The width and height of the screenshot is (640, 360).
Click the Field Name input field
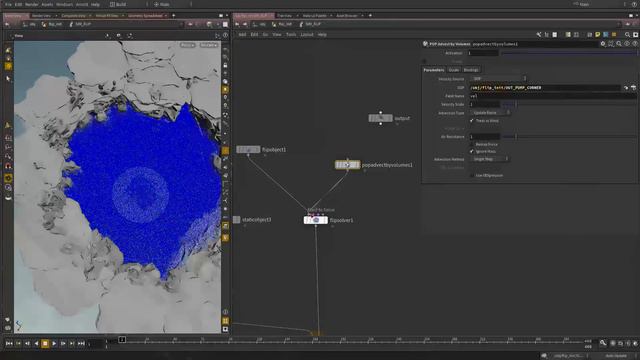tap(553, 96)
